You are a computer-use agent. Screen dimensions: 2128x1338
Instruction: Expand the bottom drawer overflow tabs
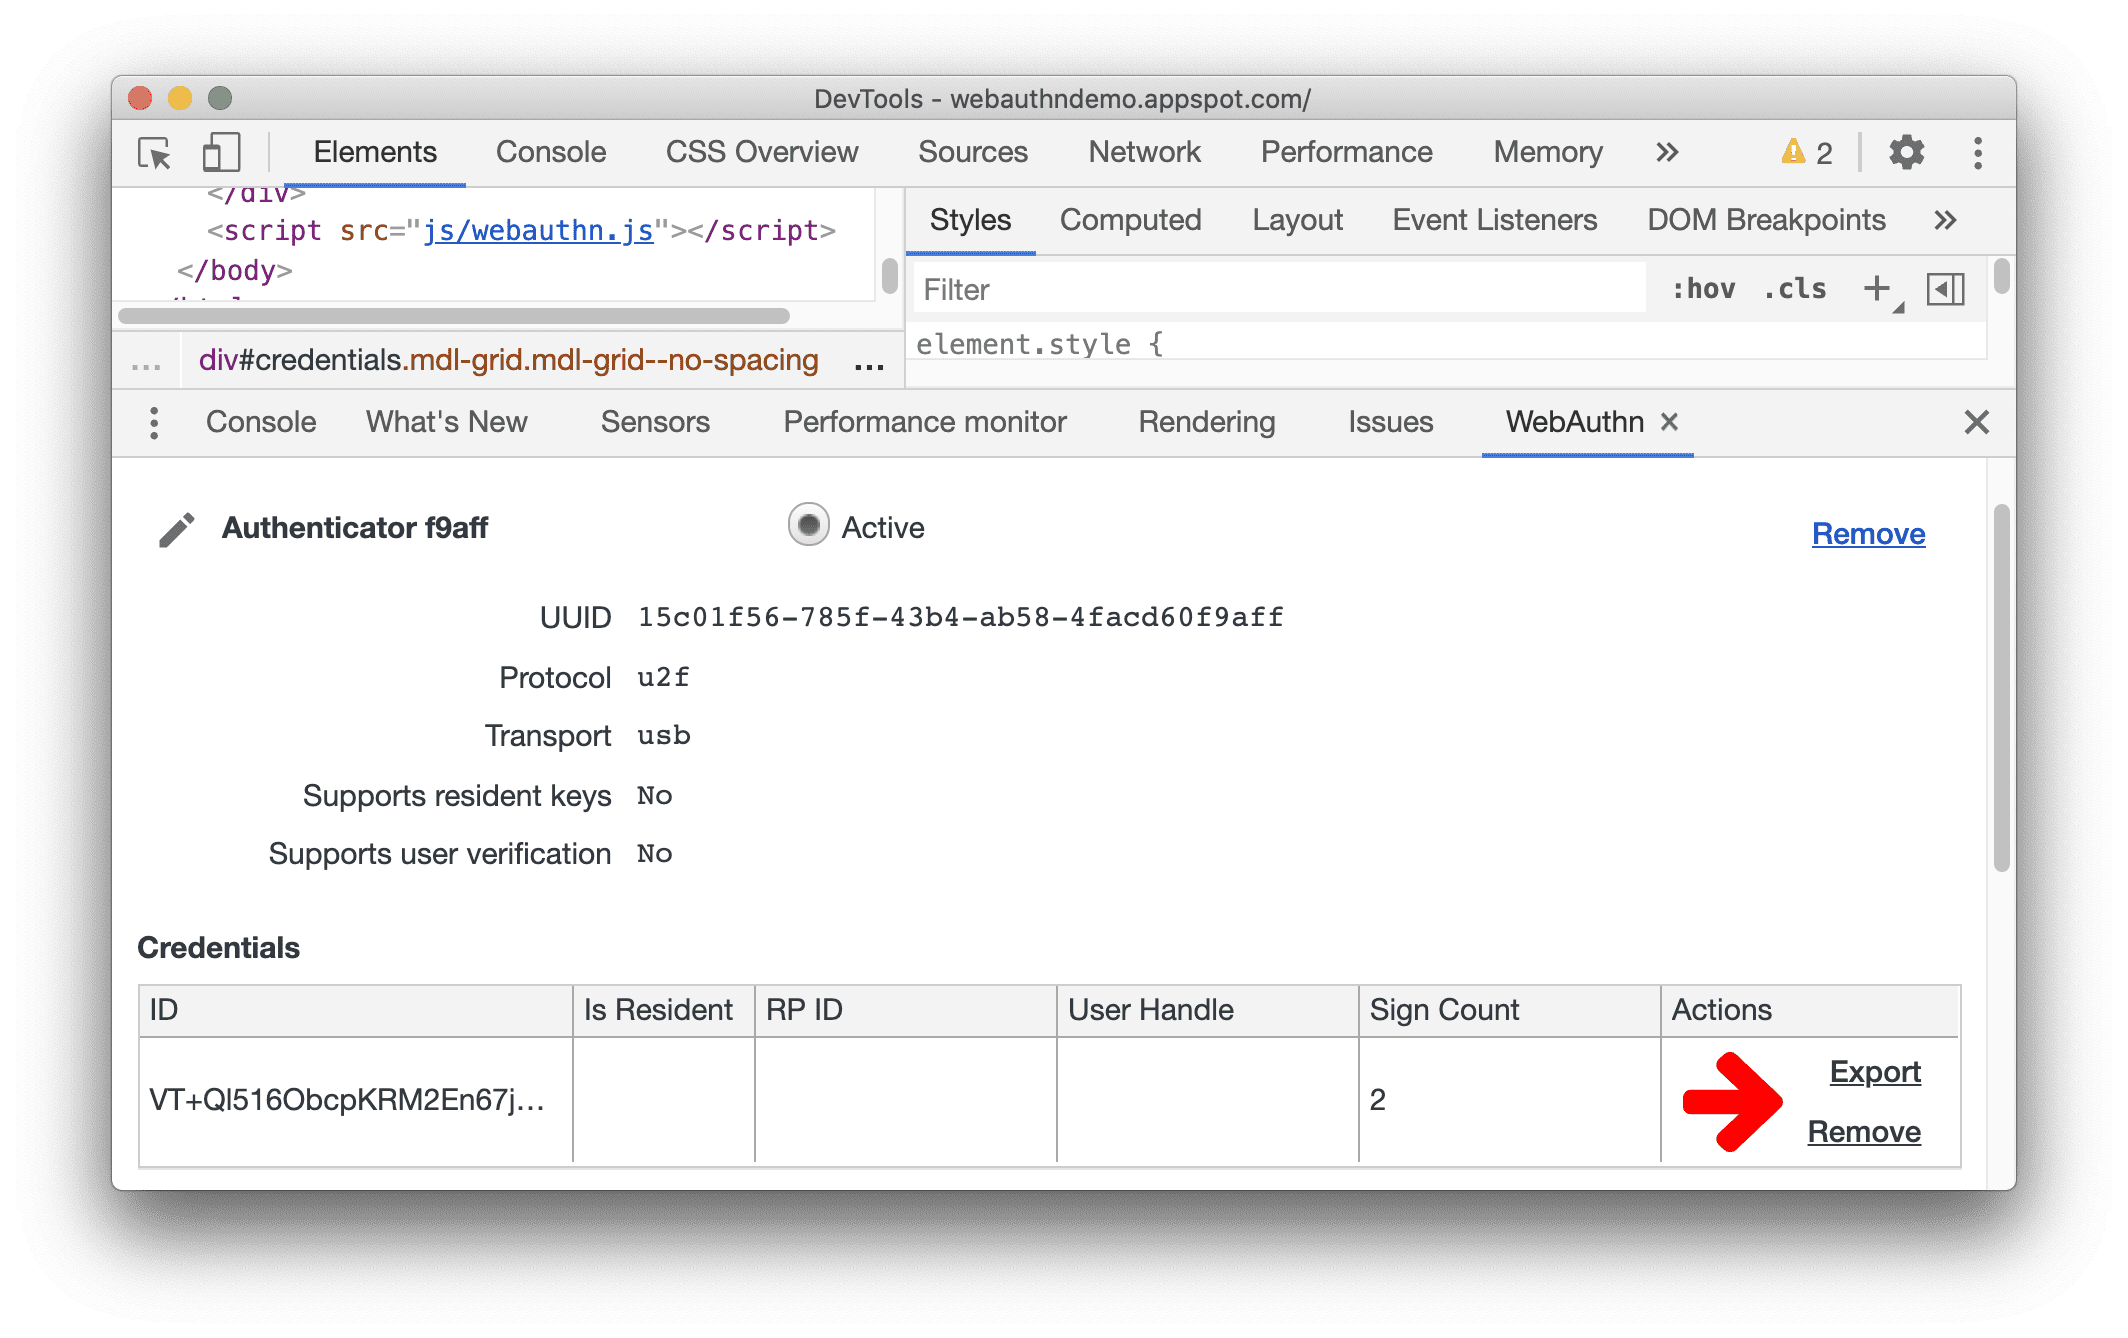[154, 422]
